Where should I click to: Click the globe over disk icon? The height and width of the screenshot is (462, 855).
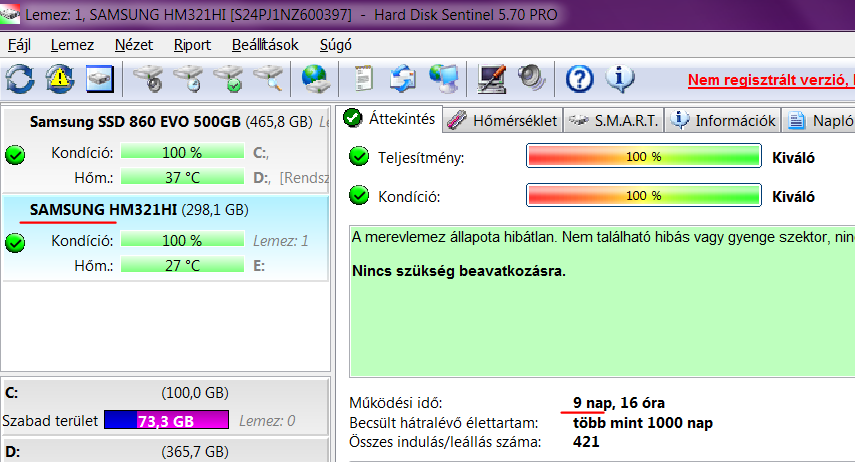315,79
